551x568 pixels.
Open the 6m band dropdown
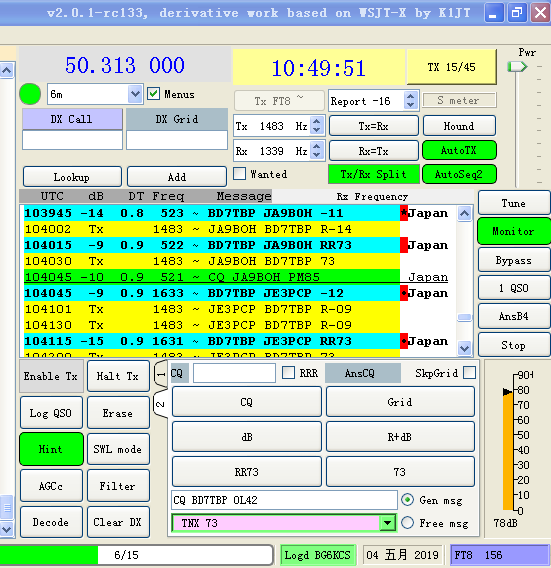[x=135, y=94]
